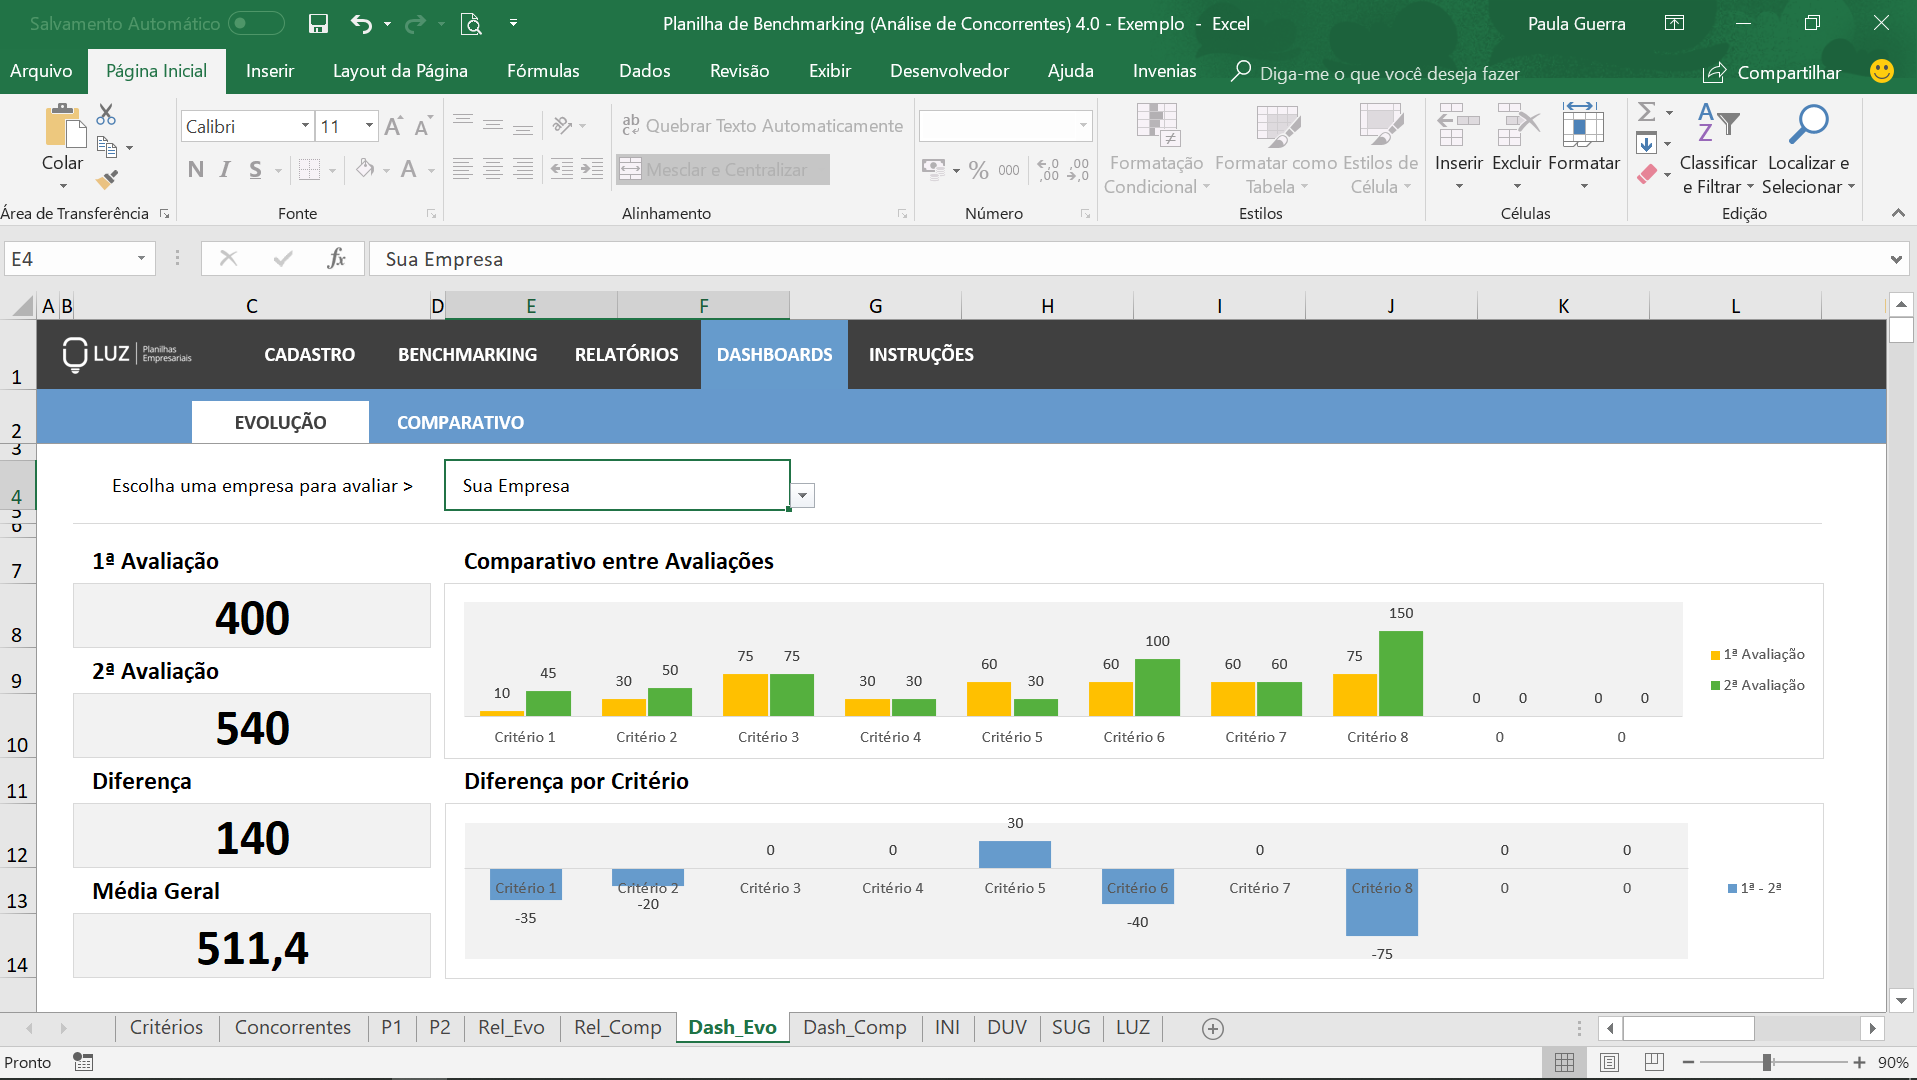Click the Cut scissors icon

(x=106, y=114)
